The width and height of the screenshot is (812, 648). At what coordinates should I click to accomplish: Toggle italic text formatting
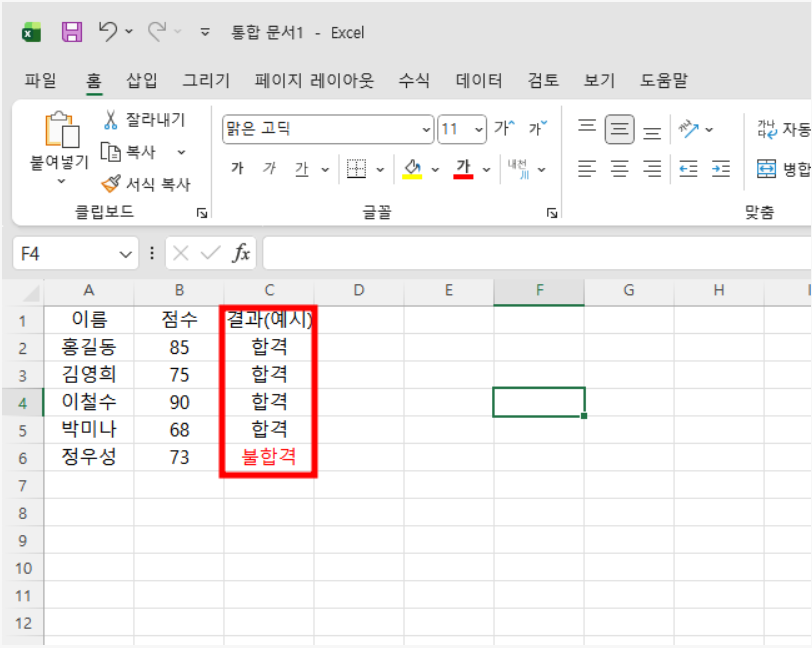pos(269,169)
